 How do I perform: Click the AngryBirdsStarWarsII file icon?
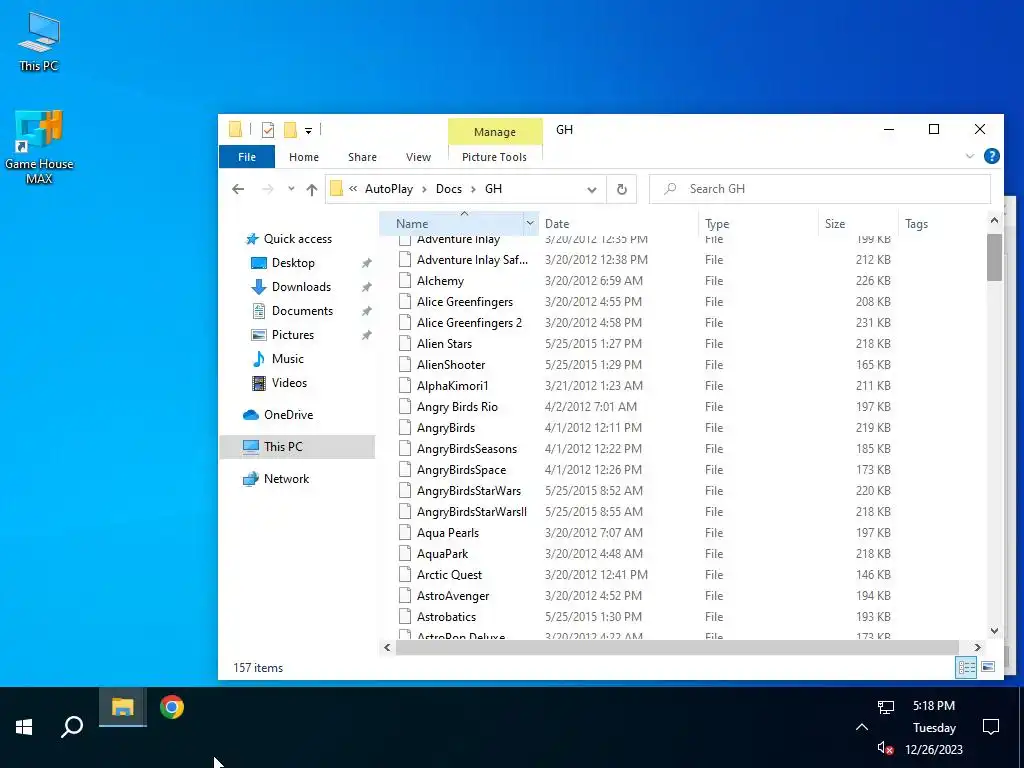click(x=405, y=511)
